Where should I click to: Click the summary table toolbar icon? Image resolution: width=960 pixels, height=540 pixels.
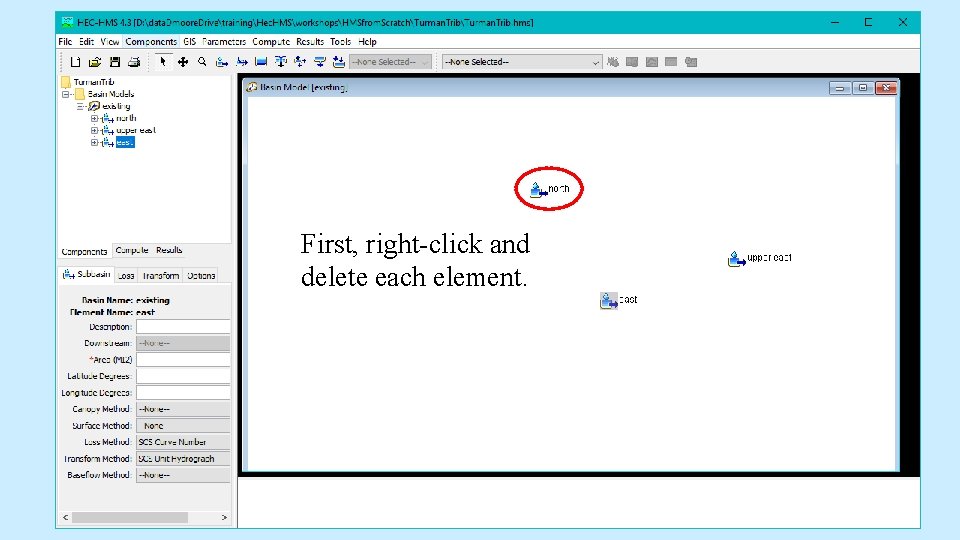[x=671, y=62]
